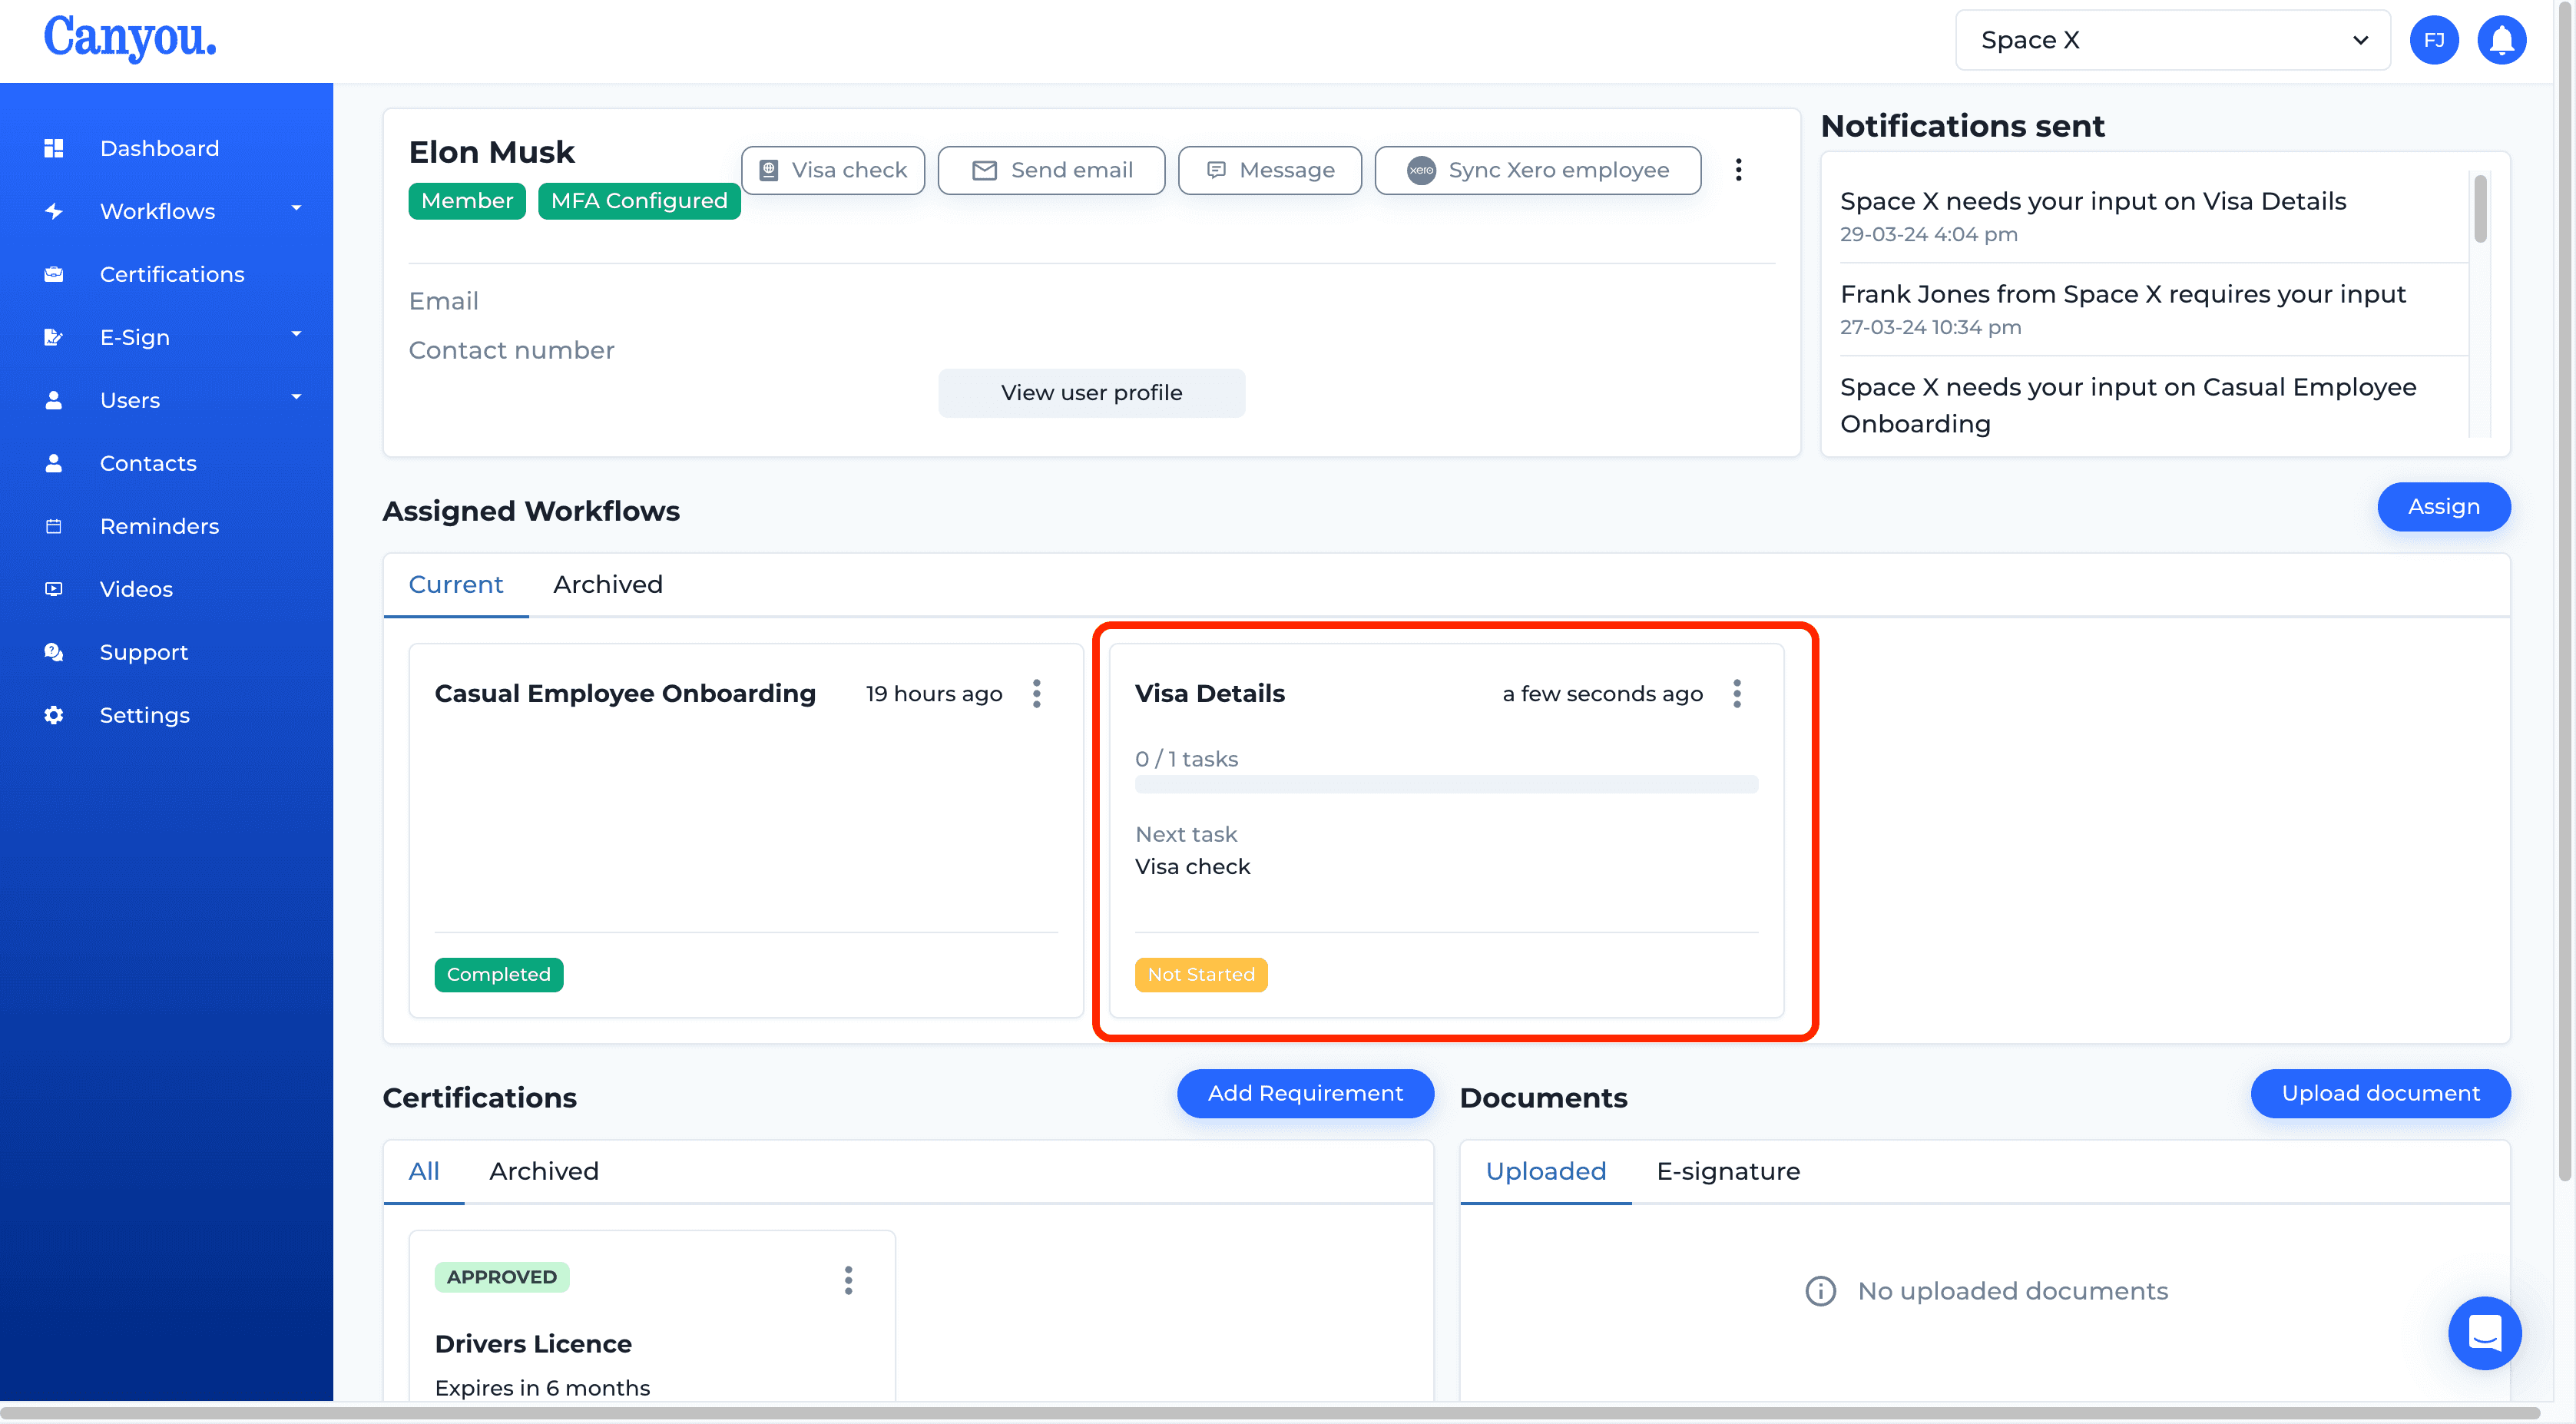
Task: Expand the Users sidebar submenu arrow
Action: coord(296,398)
